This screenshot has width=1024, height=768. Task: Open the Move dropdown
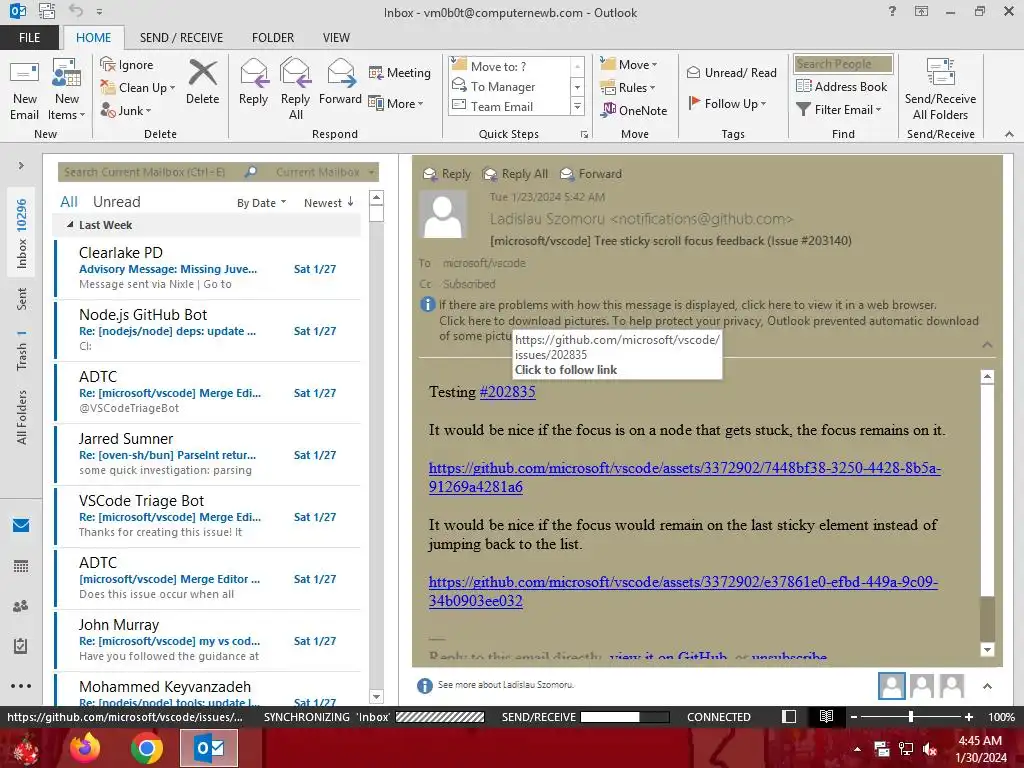629,64
